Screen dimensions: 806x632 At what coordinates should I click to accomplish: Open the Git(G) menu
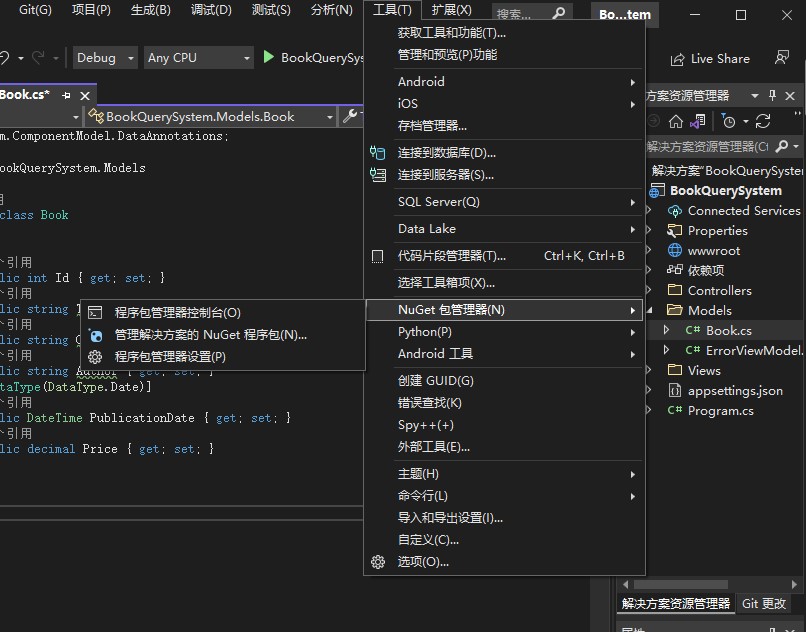35,10
